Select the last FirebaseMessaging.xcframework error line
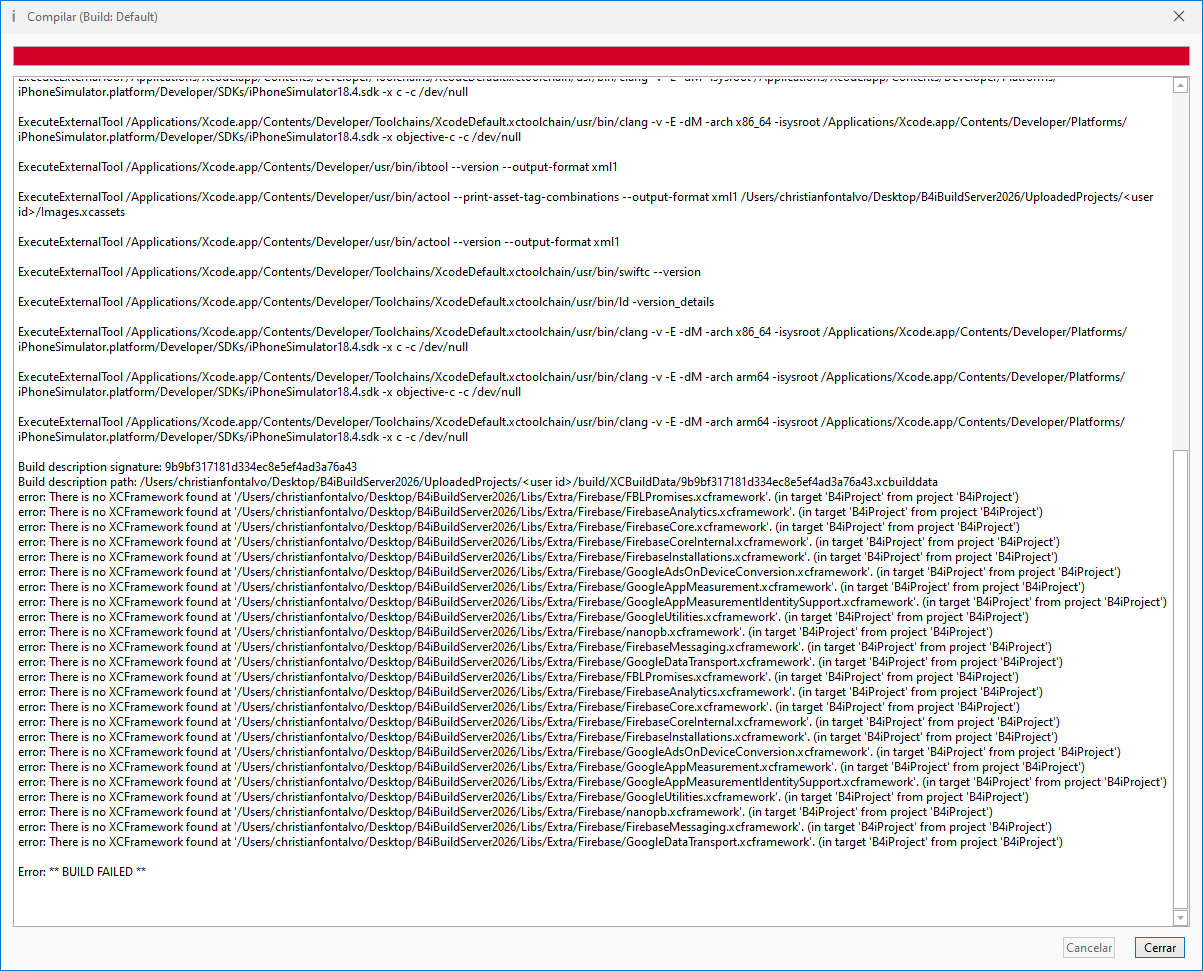1203x971 pixels. click(x=534, y=827)
